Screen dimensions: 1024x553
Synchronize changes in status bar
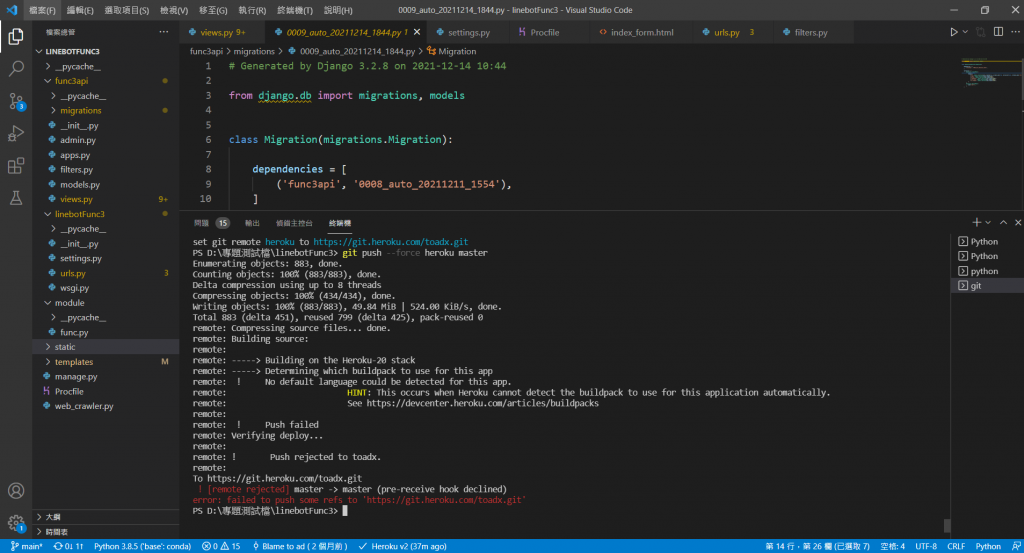pyautogui.click(x=69, y=546)
